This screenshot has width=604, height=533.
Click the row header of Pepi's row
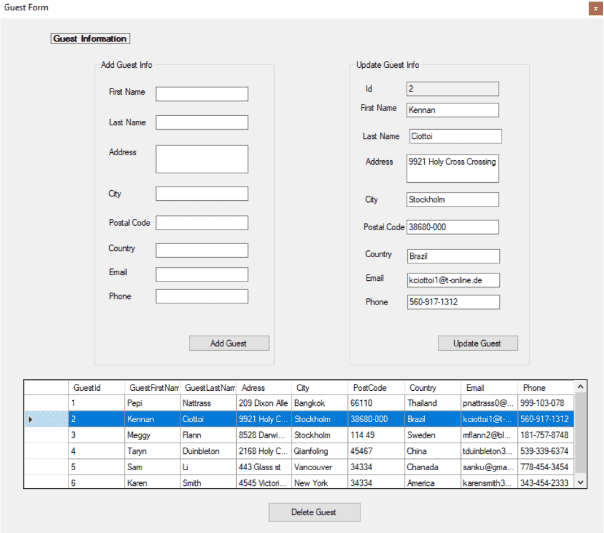coord(46,403)
